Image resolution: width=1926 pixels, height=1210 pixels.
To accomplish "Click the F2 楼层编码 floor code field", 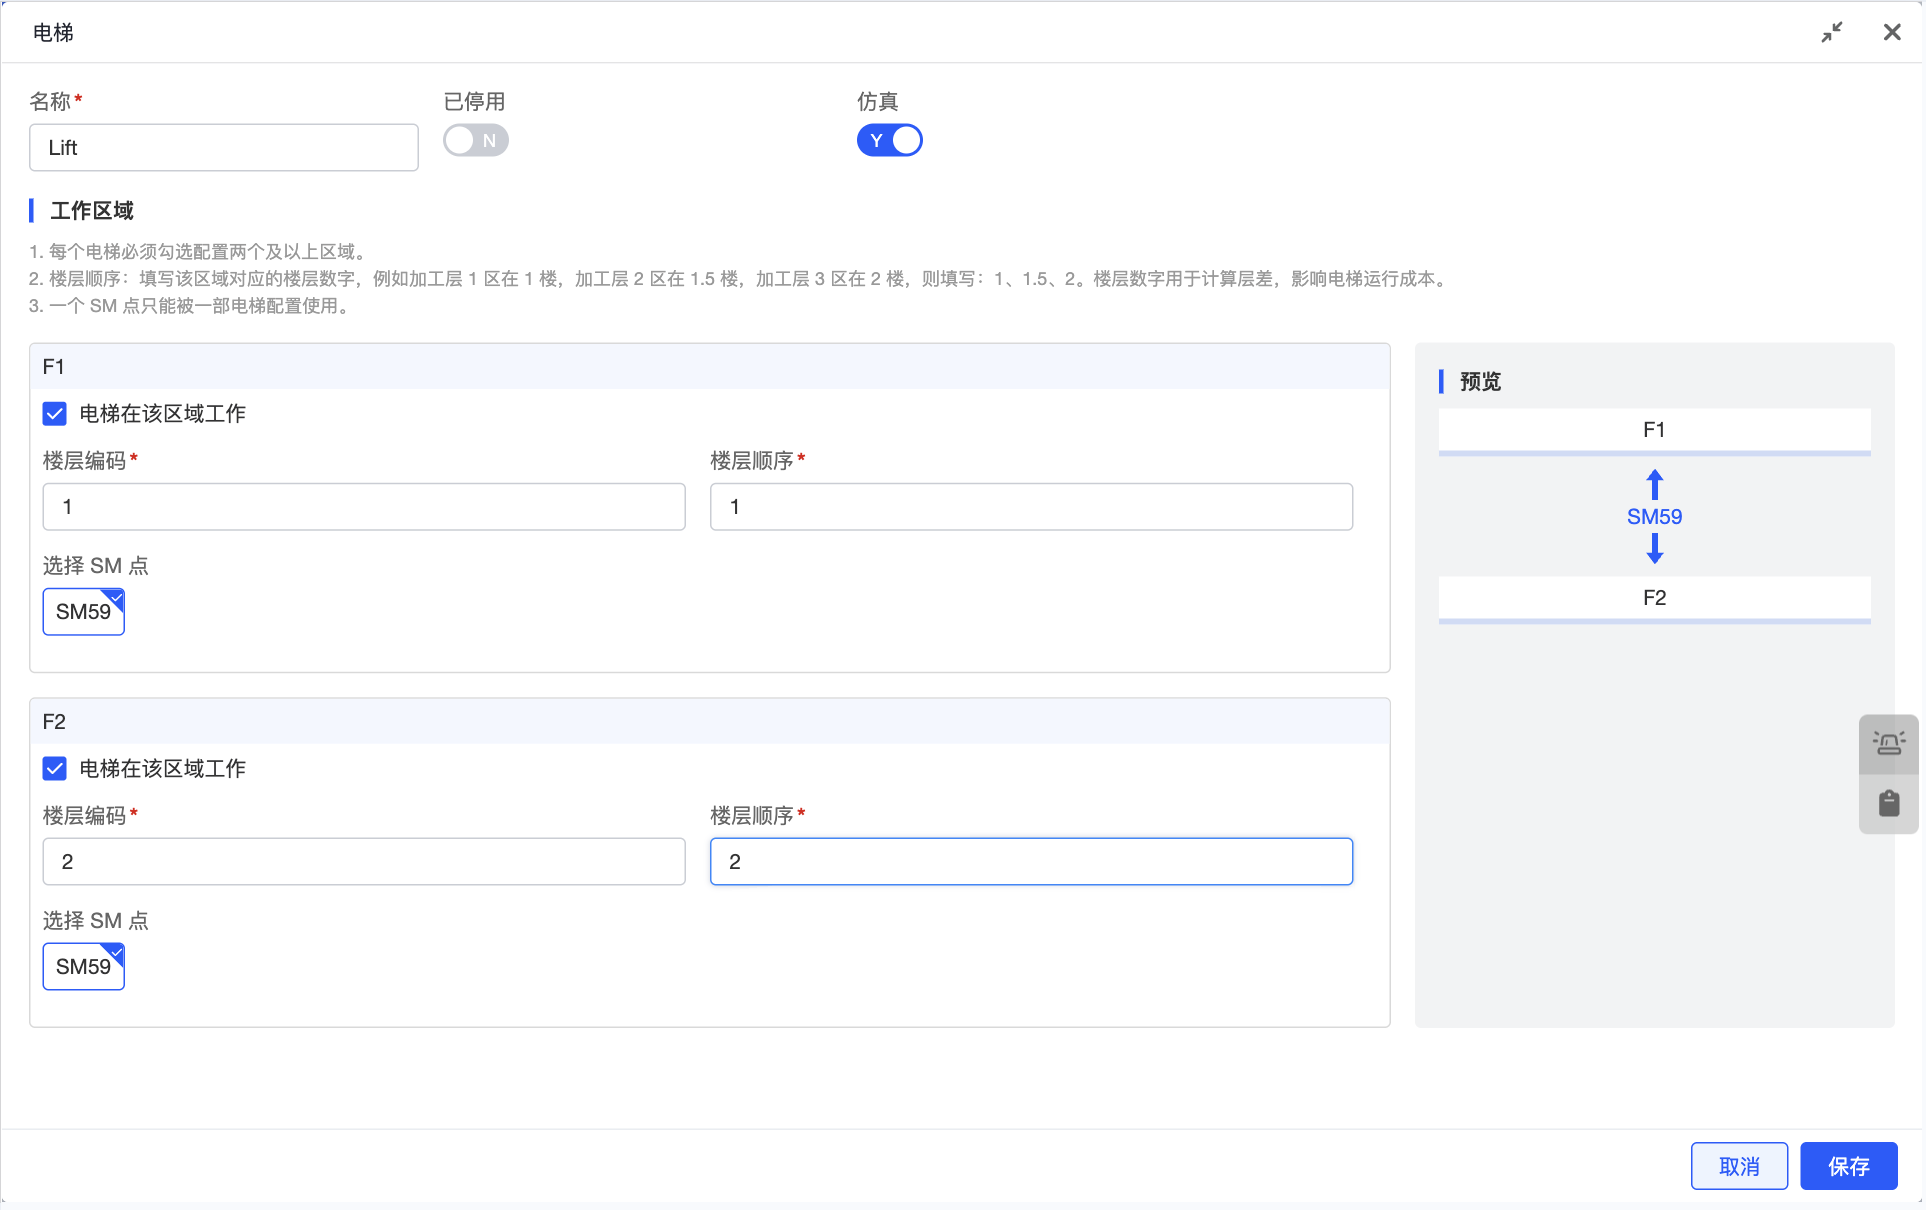I will click(364, 862).
